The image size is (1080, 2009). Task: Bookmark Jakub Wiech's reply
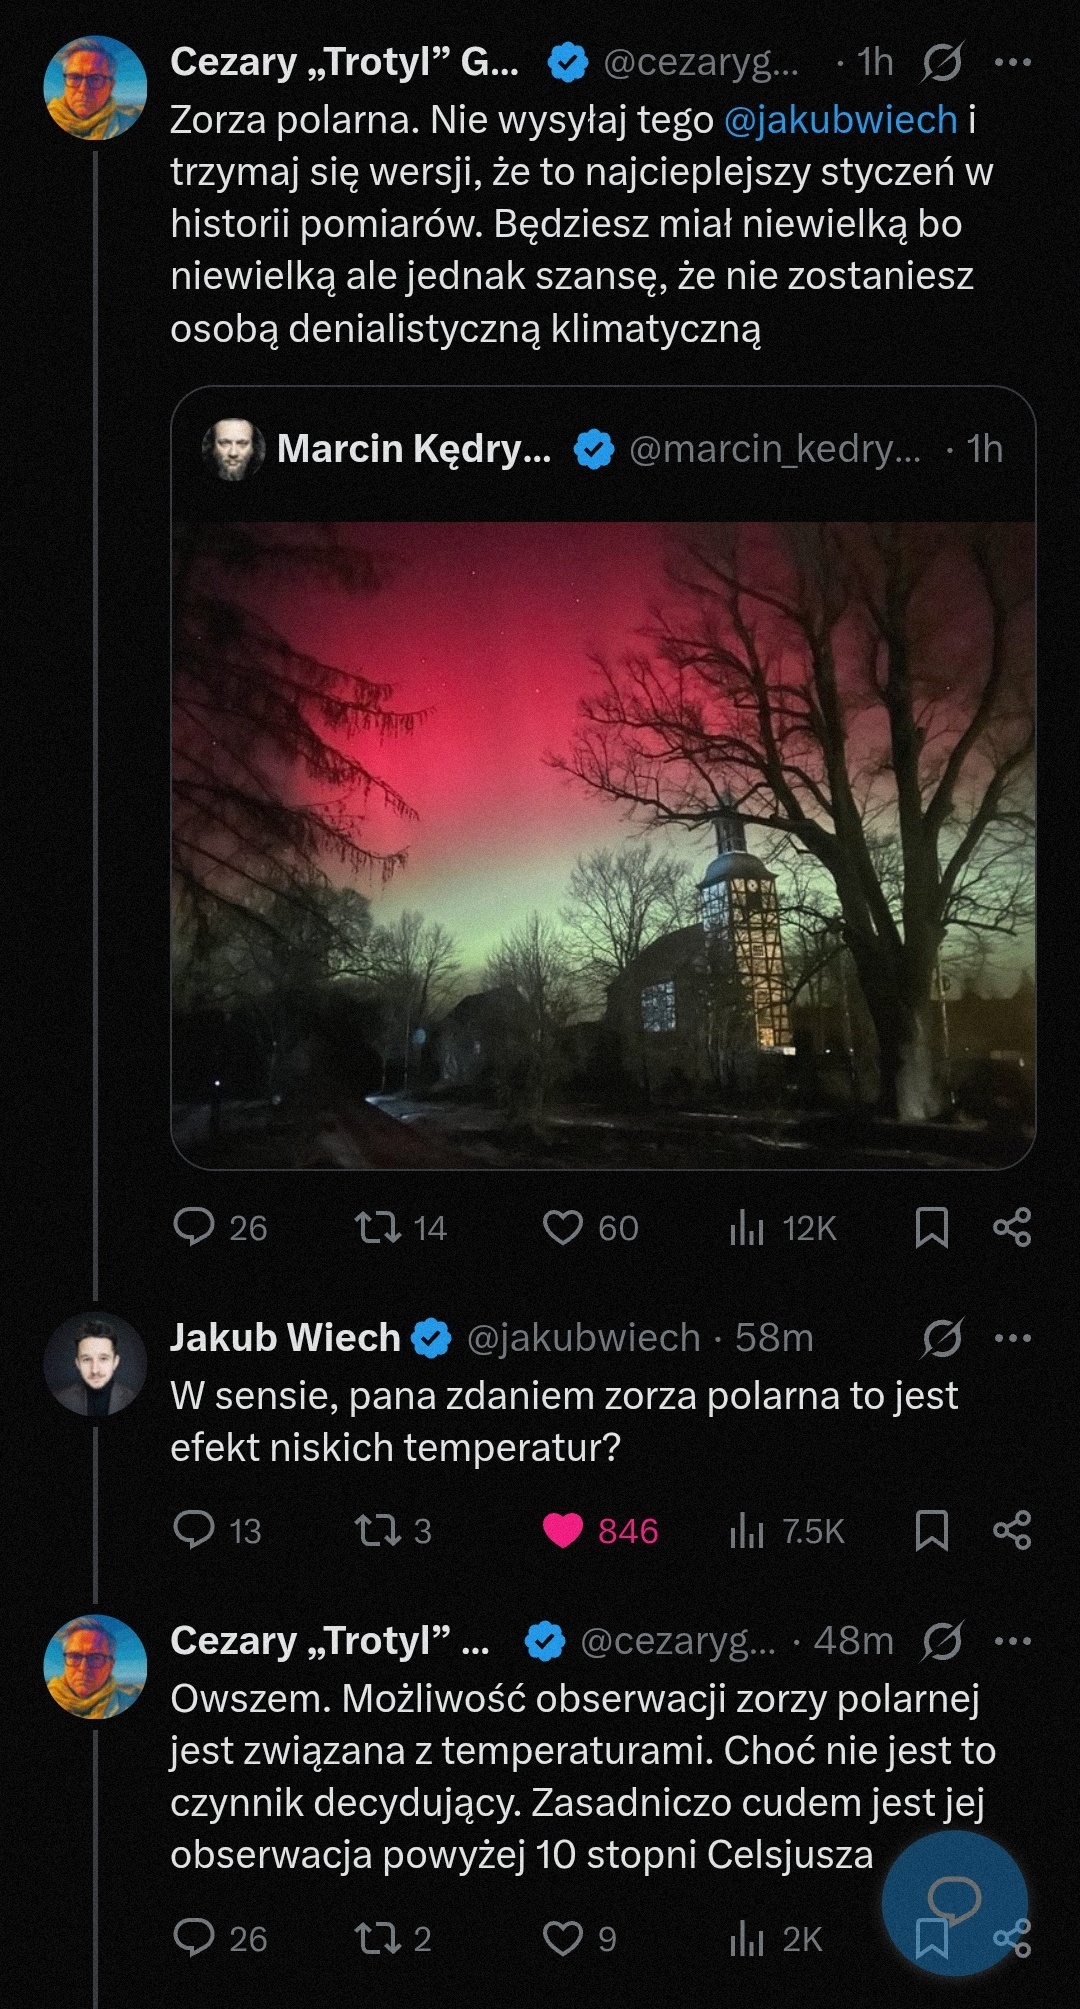(931, 1530)
